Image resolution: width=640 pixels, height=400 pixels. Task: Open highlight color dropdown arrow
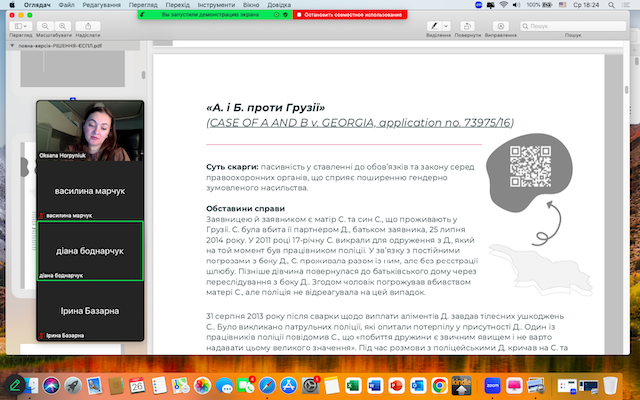(x=446, y=26)
